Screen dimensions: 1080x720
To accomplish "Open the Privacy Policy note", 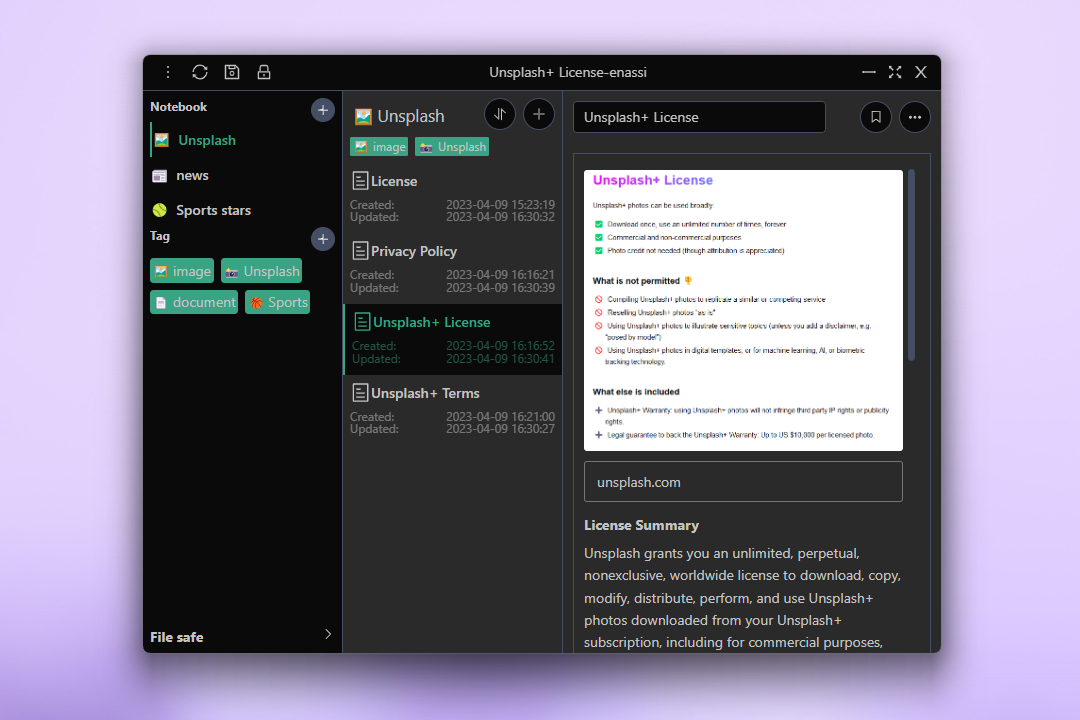I will point(453,269).
